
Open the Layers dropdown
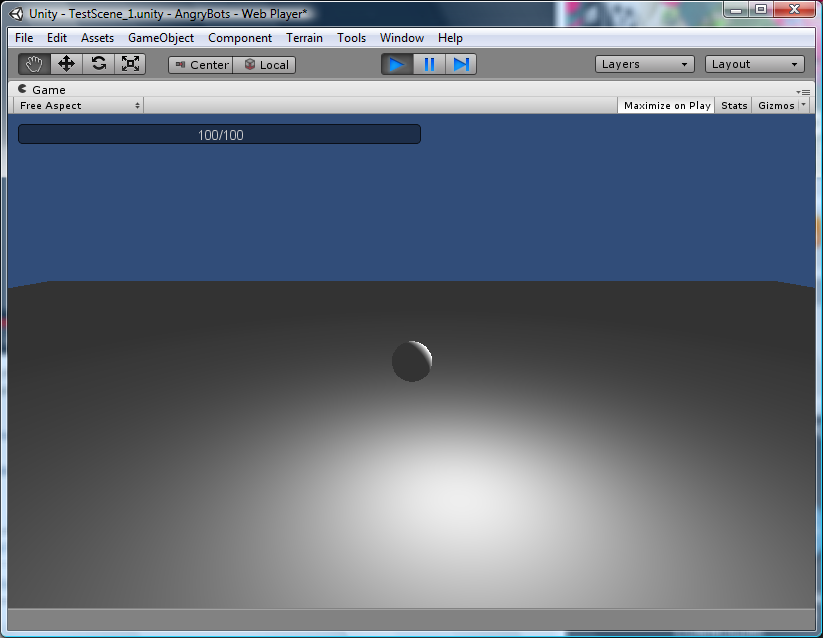(645, 64)
